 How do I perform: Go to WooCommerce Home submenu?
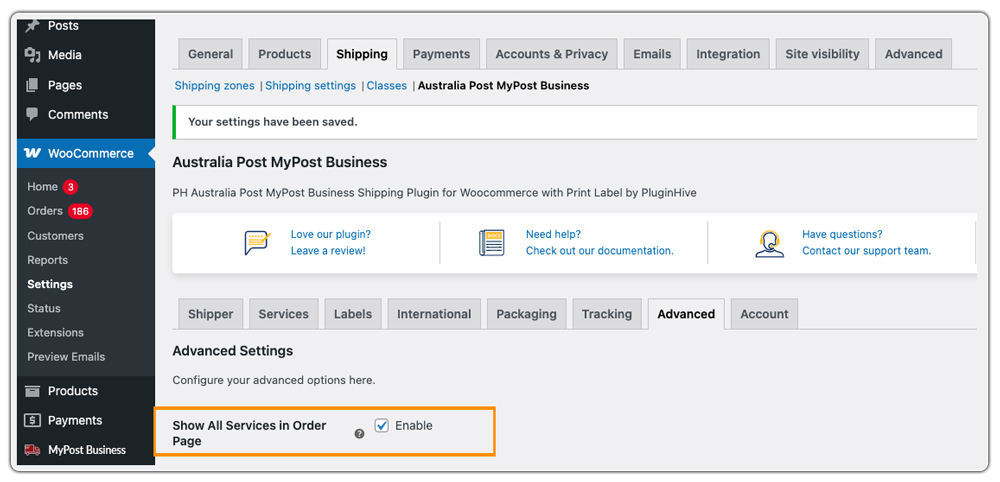tap(43, 187)
